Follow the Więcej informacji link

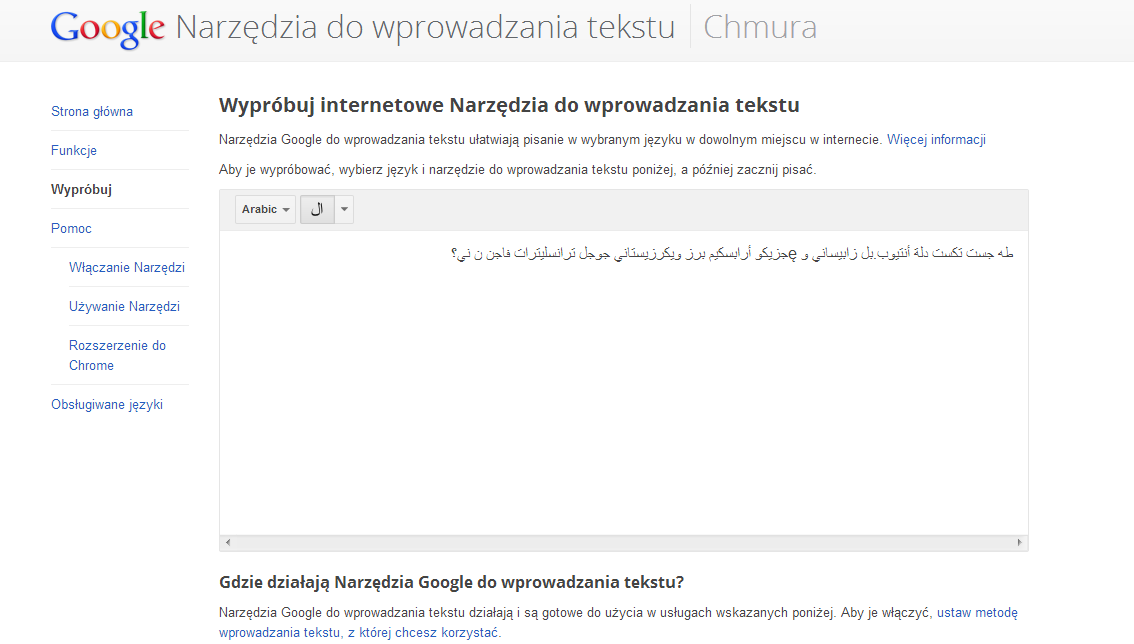click(937, 140)
